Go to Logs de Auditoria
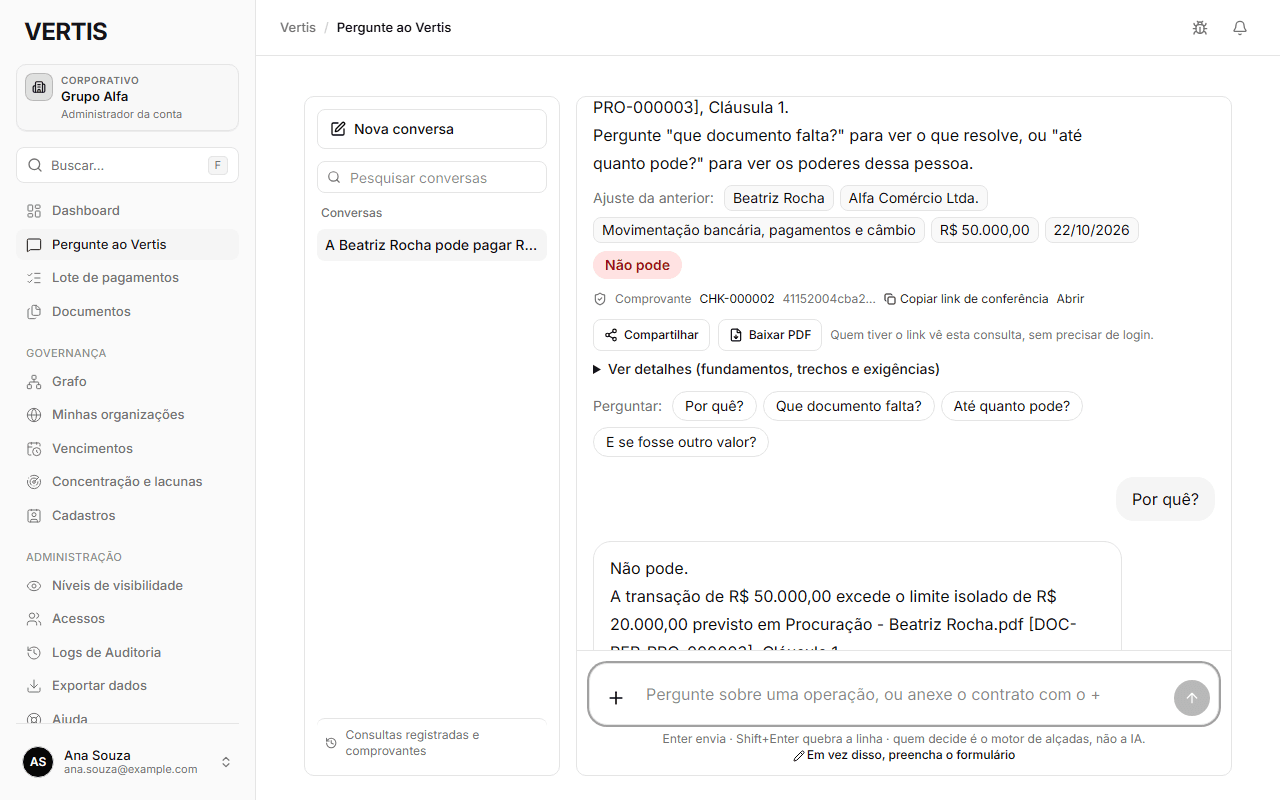1280x800 pixels. [127, 653]
